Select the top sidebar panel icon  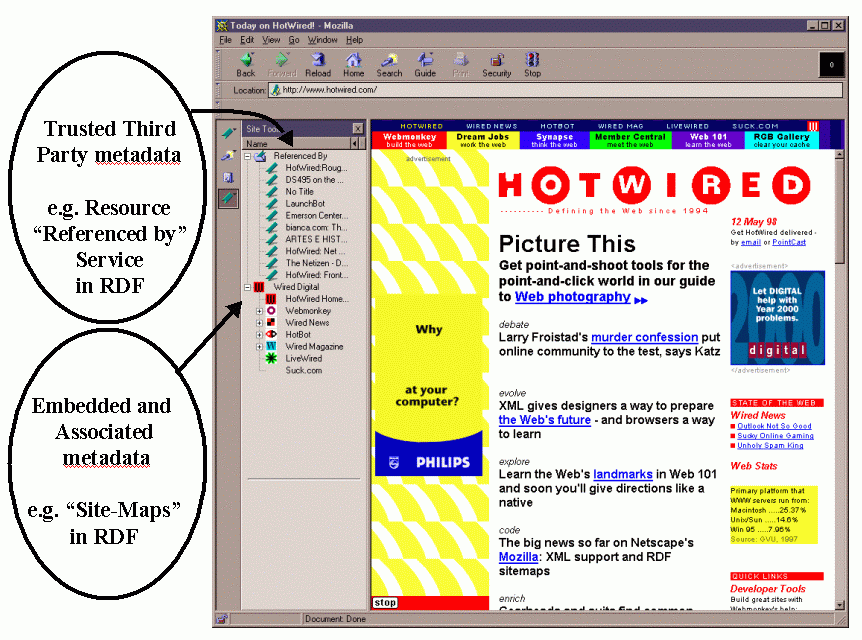tap(229, 133)
